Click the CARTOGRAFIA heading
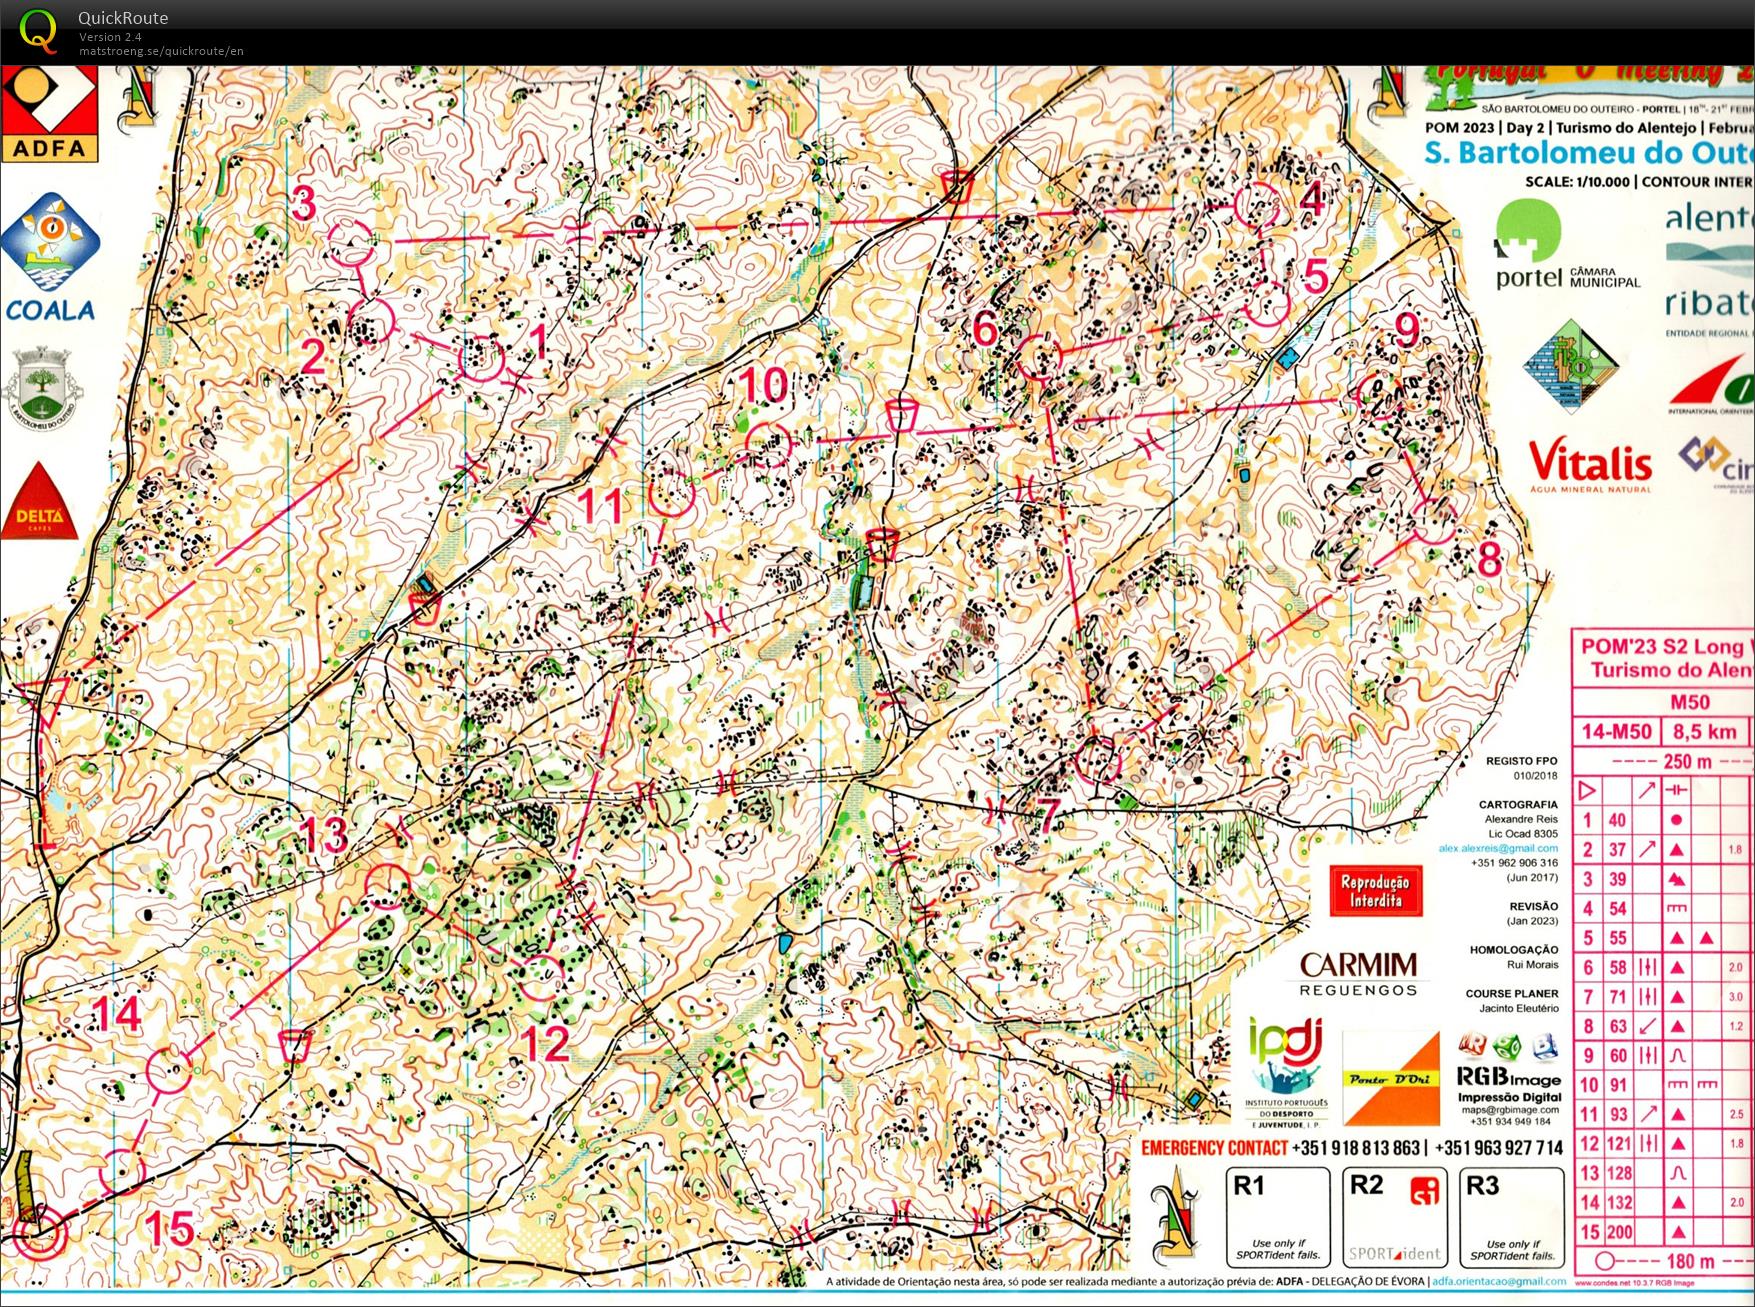 (x=1518, y=804)
